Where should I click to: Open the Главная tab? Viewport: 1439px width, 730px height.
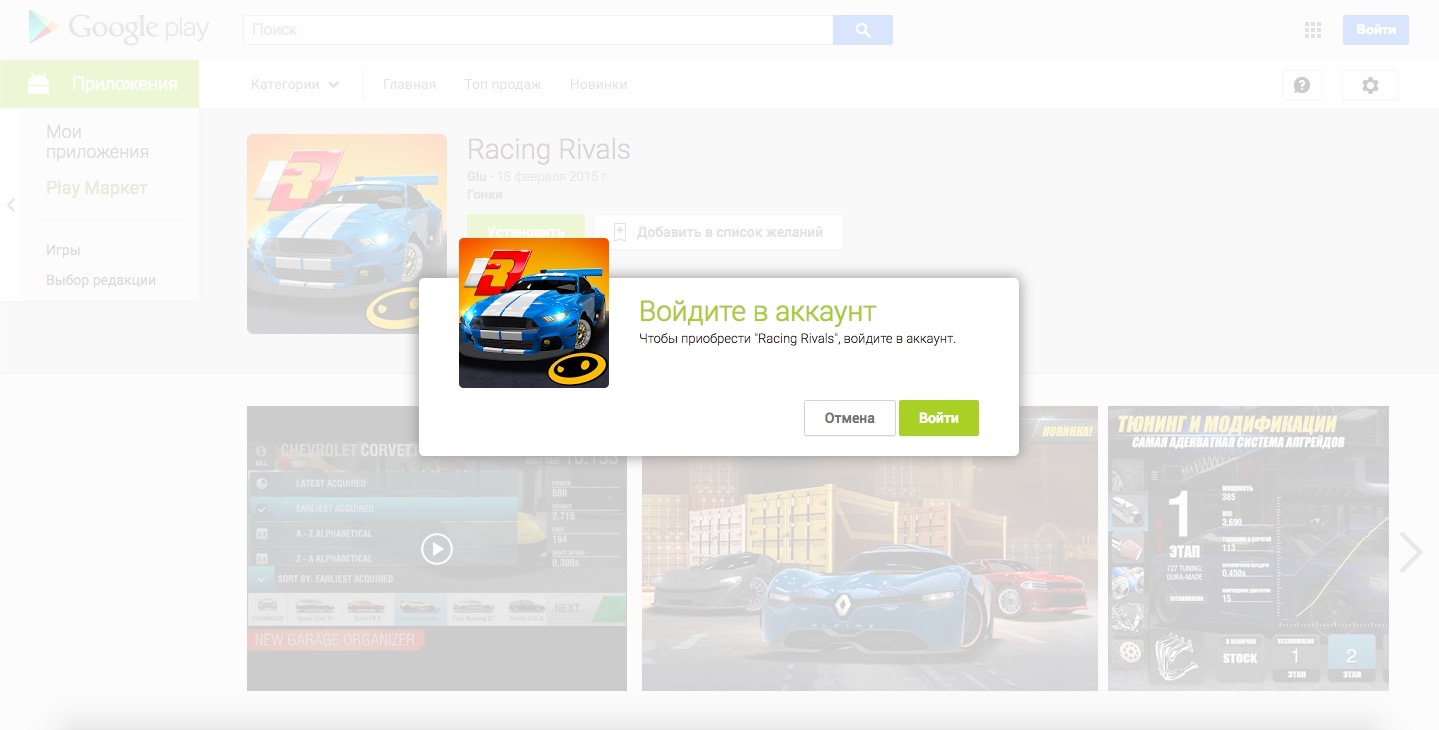click(x=410, y=85)
